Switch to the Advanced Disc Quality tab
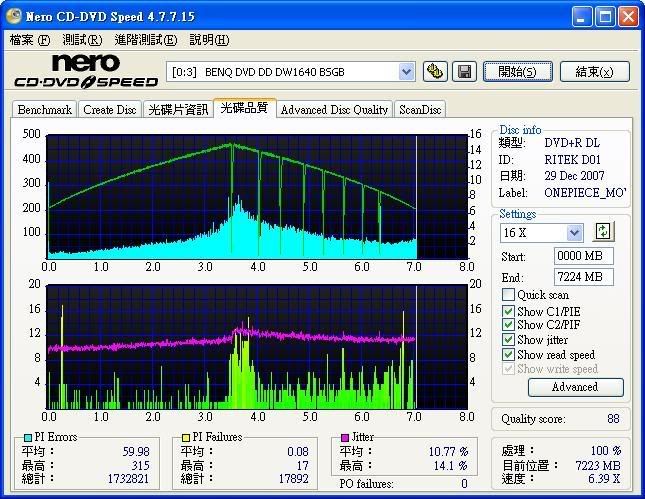The height and width of the screenshot is (499, 645). tap(334, 110)
